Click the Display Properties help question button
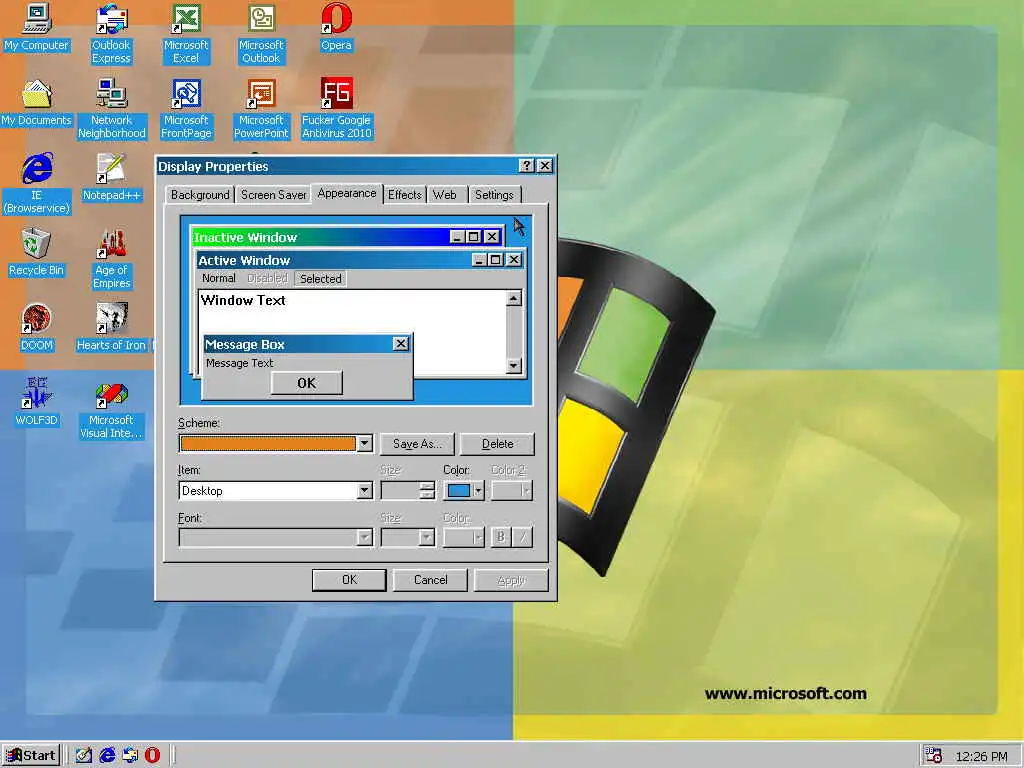Screen dimensions: 1024x768 [526, 166]
